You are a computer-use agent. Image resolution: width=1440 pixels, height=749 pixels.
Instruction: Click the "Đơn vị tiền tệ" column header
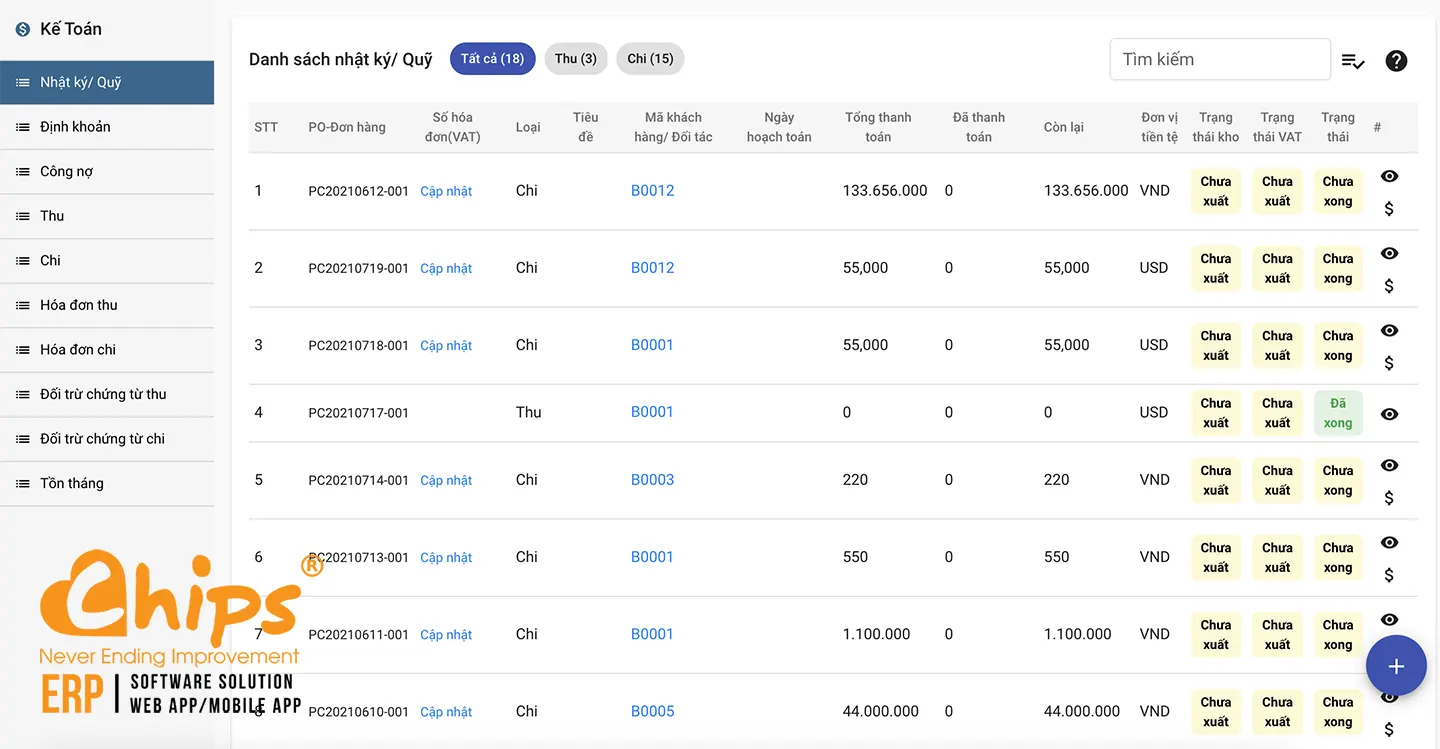coord(1160,127)
